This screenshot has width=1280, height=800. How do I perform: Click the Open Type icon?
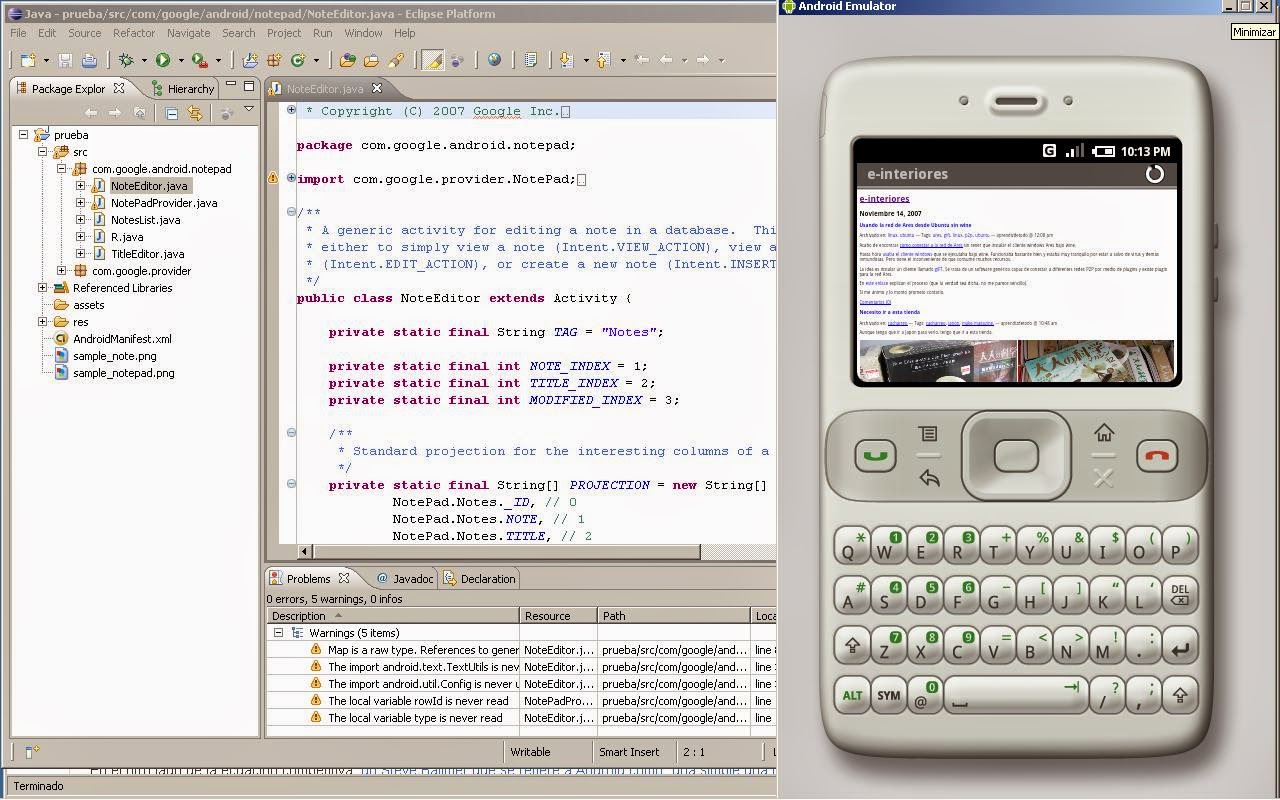(x=347, y=60)
